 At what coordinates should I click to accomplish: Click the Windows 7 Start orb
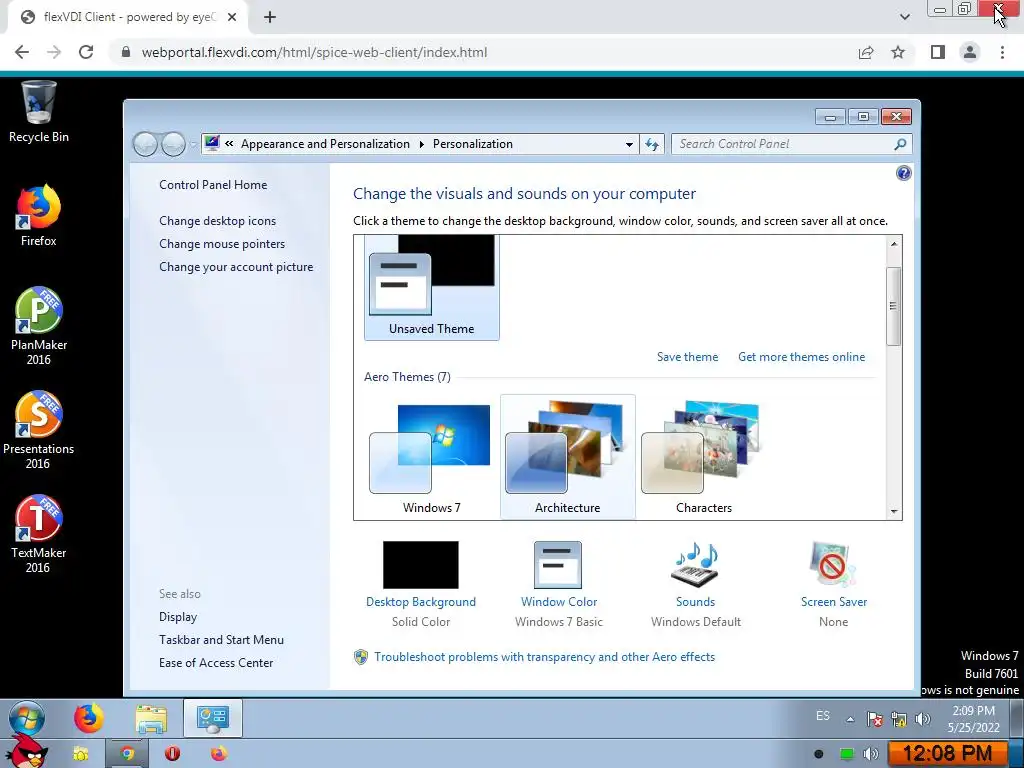pos(27,718)
